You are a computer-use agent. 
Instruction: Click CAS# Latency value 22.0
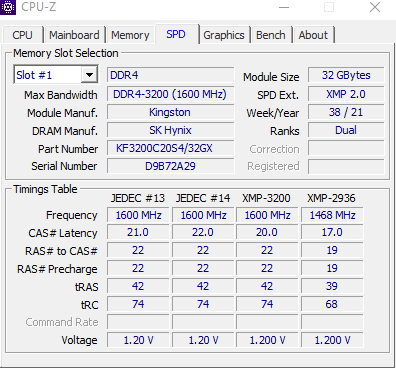[x=203, y=232]
